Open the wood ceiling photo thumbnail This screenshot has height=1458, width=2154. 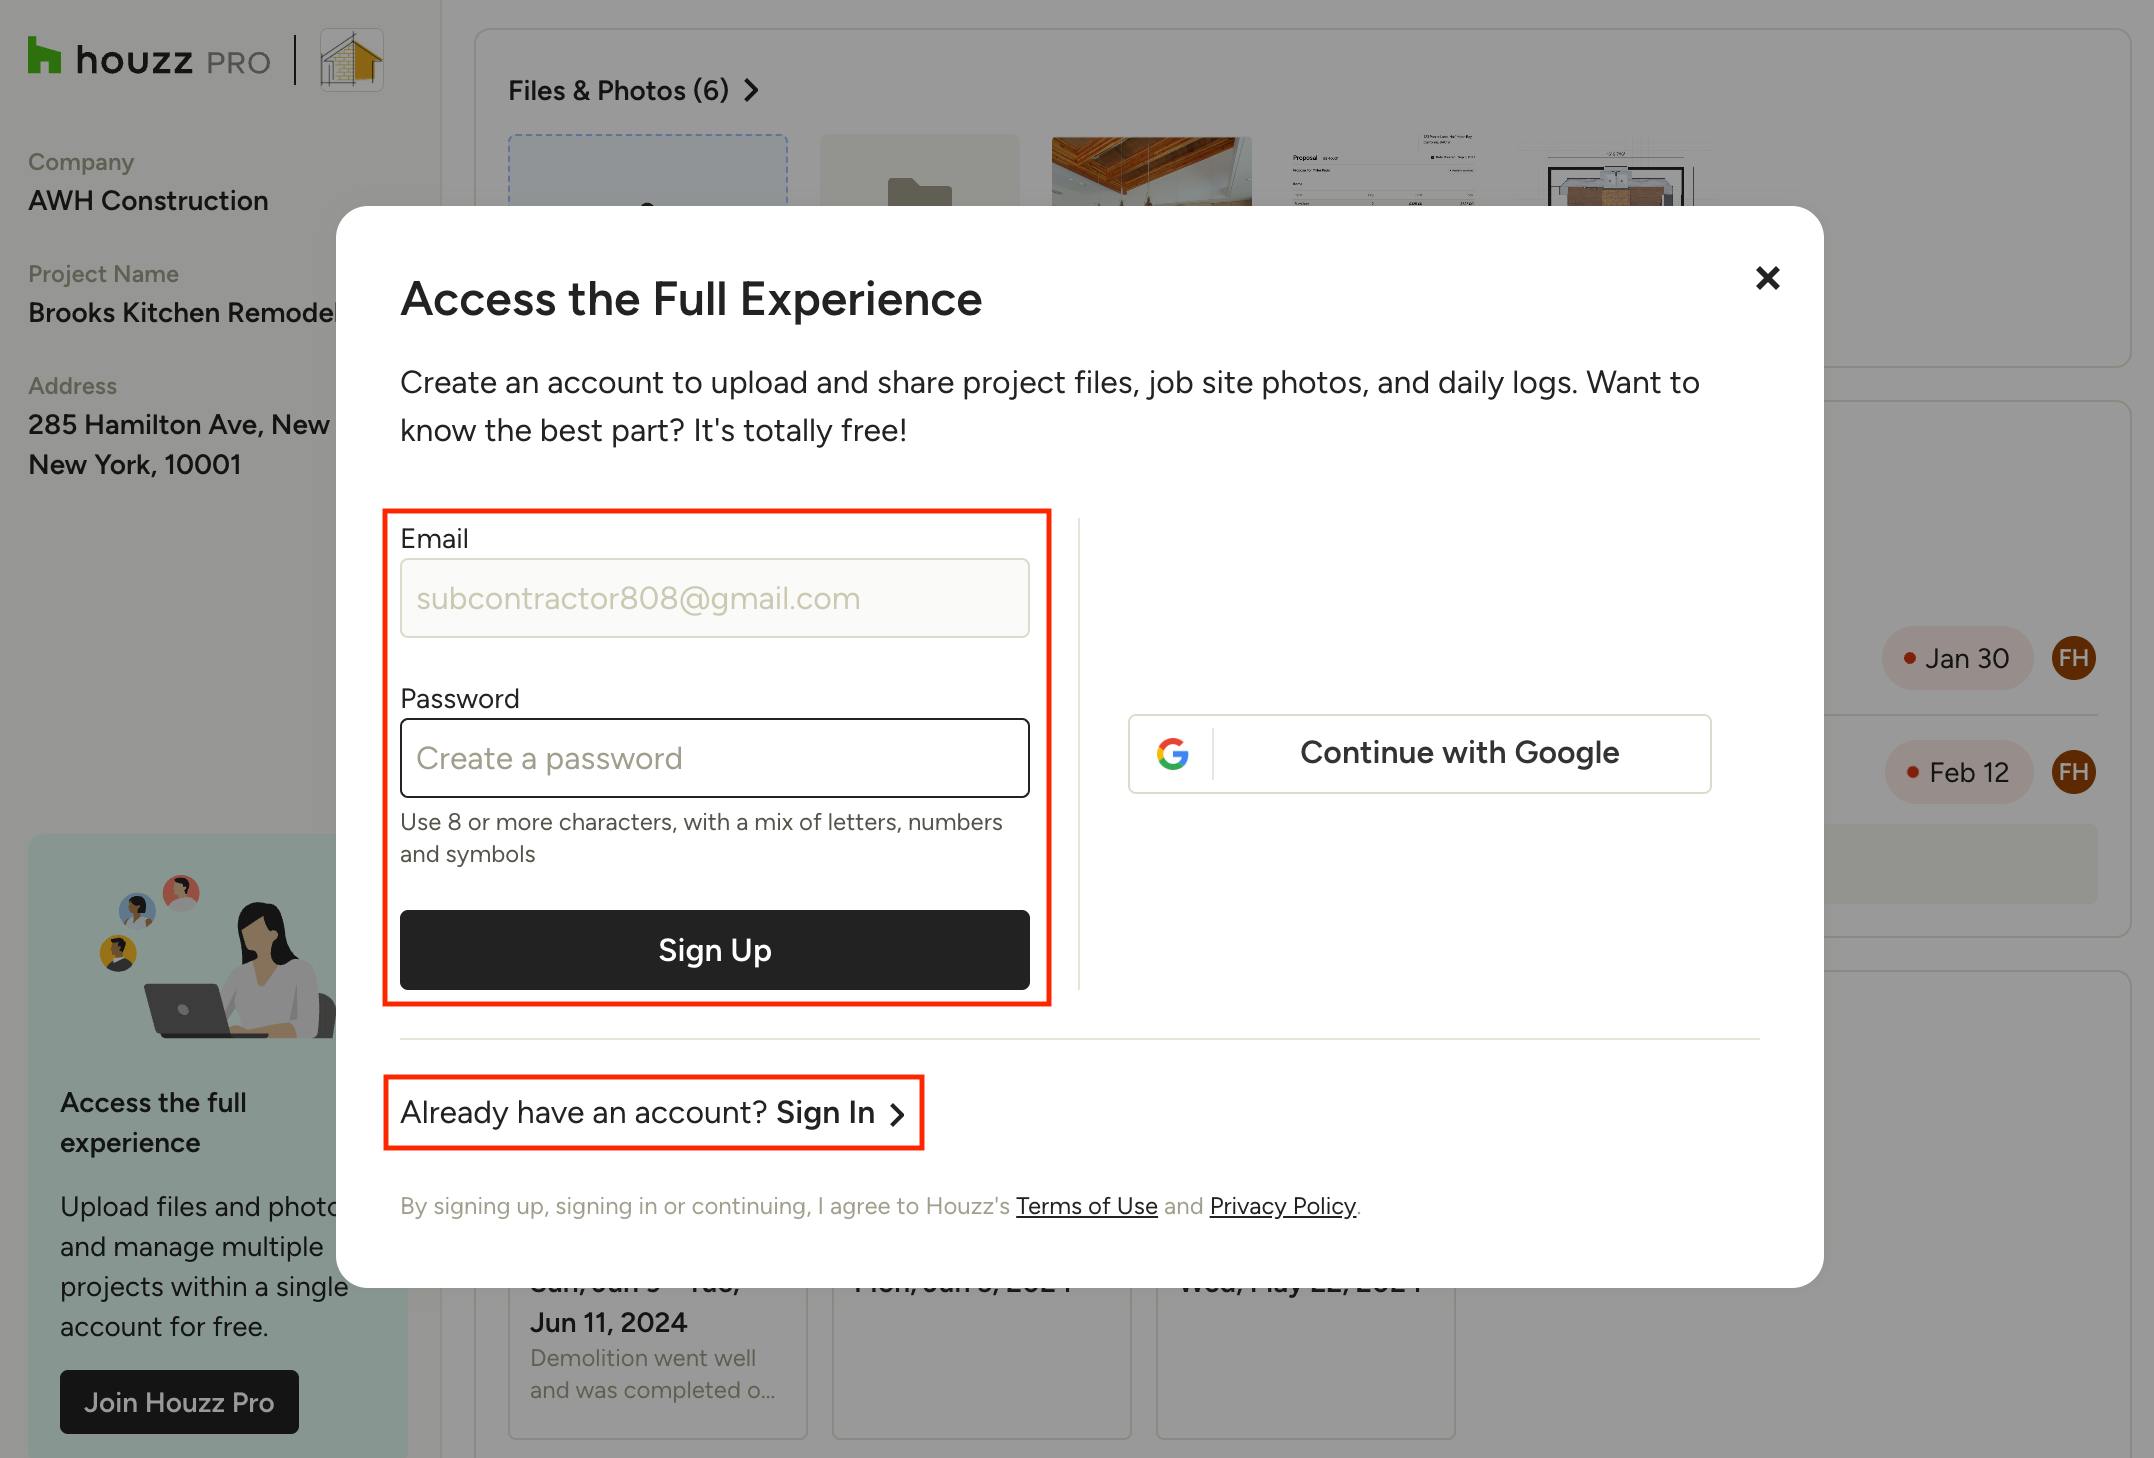(1151, 172)
